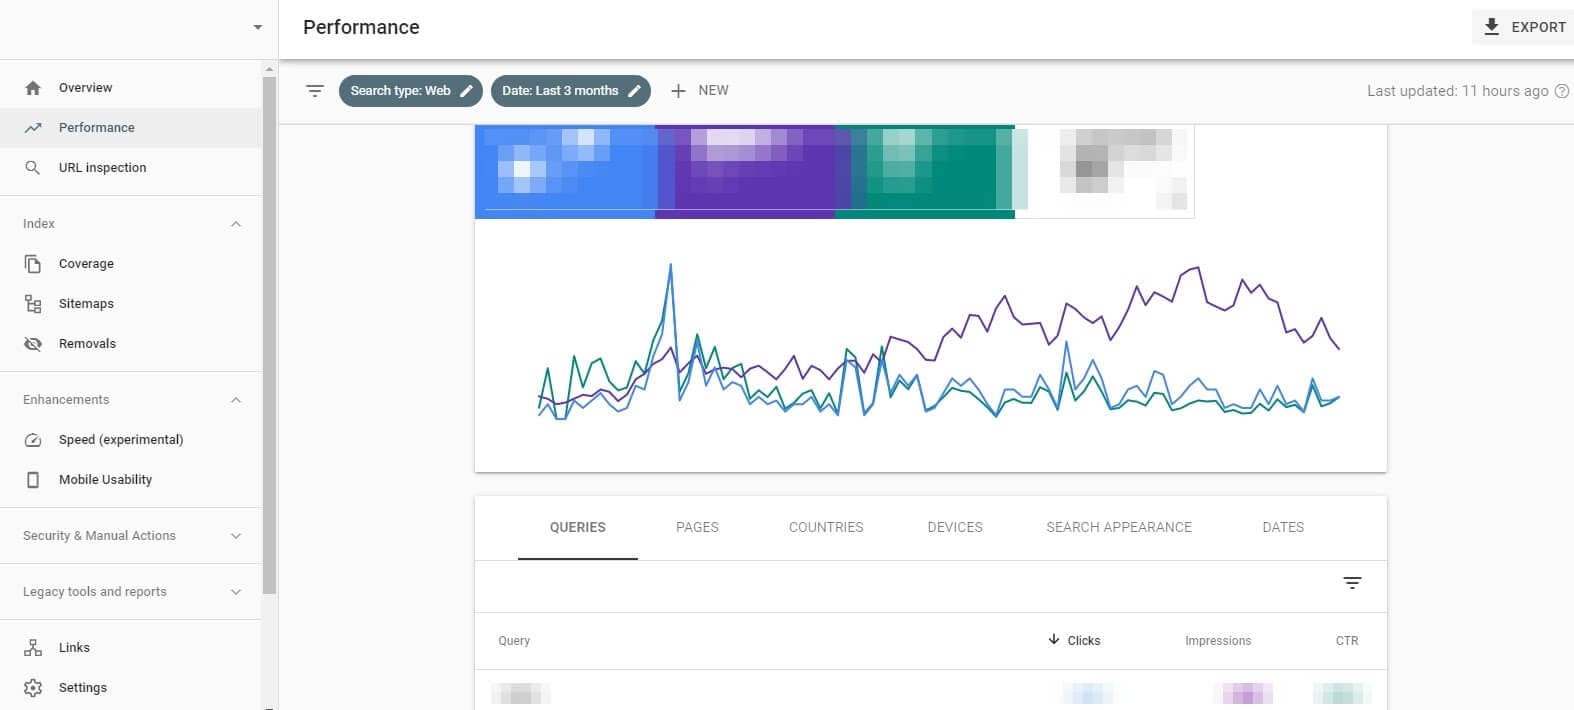Open the Overview home icon

coord(33,88)
